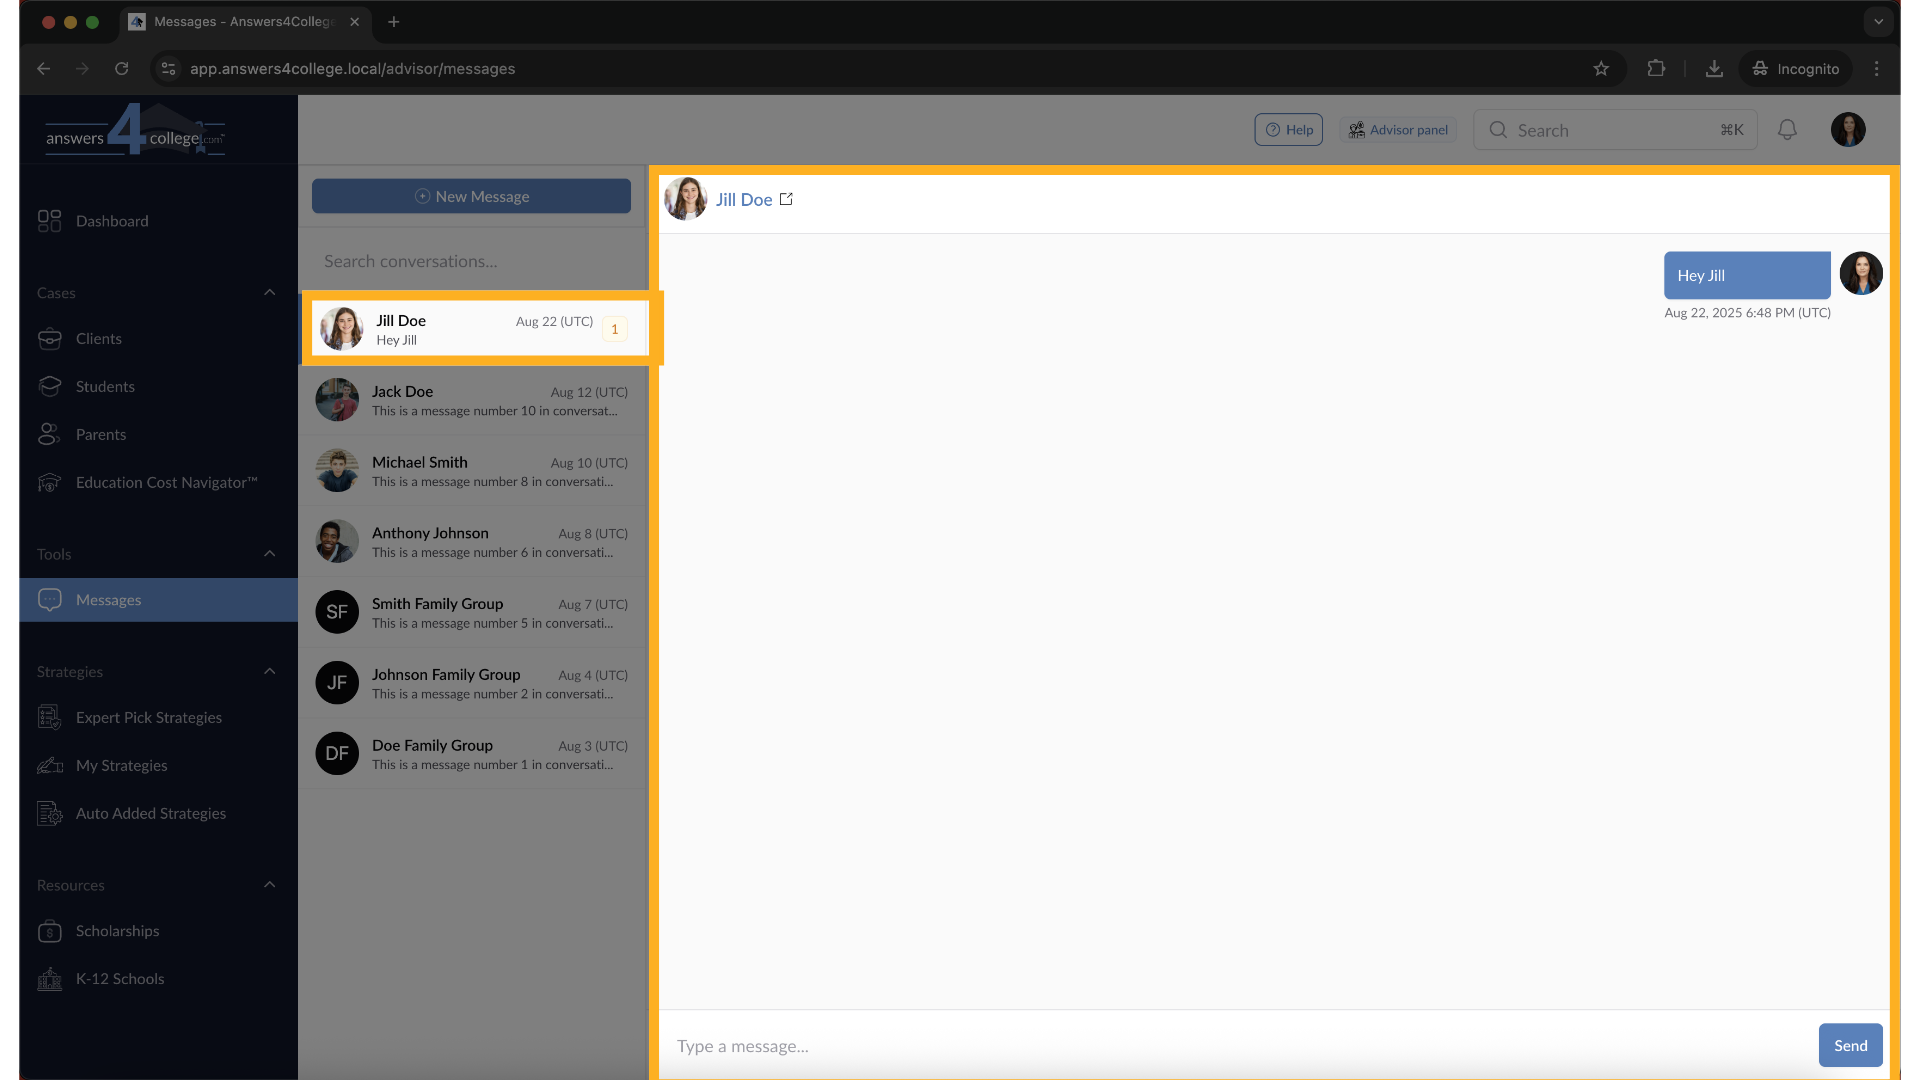Click the notifications bell icon
1920x1080 pixels.
1787,130
